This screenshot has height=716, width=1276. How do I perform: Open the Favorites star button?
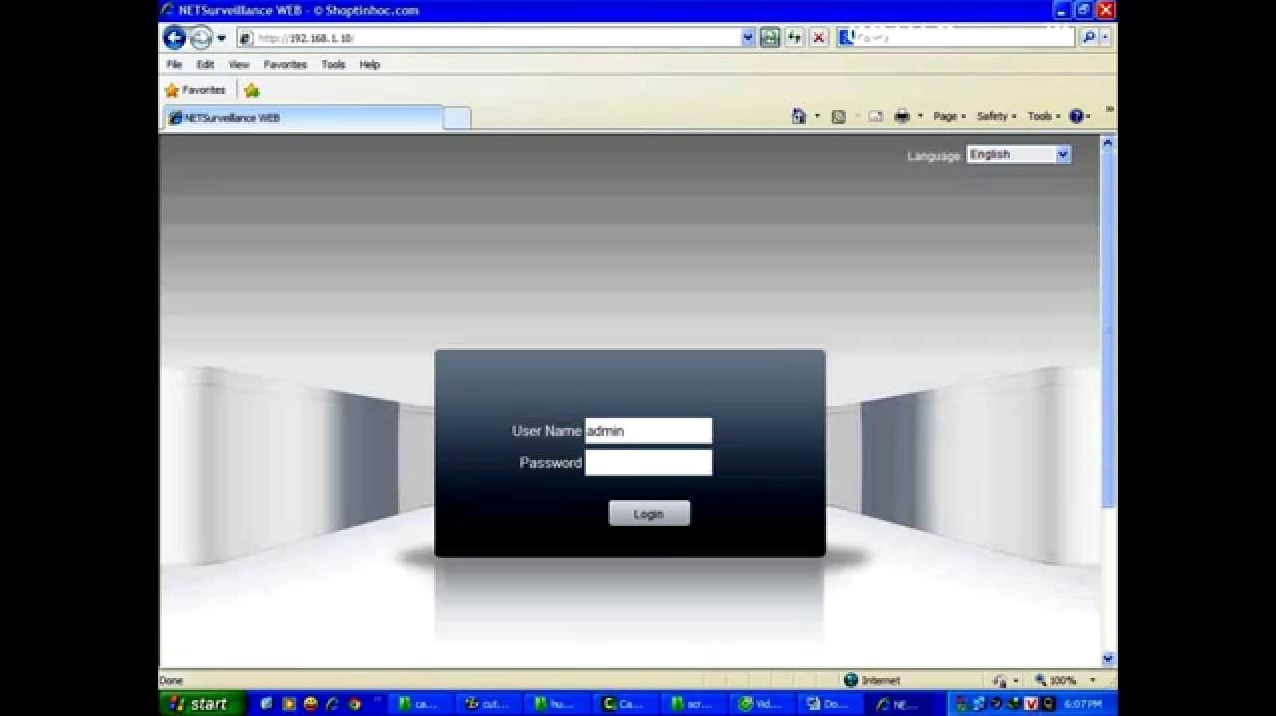[196, 90]
